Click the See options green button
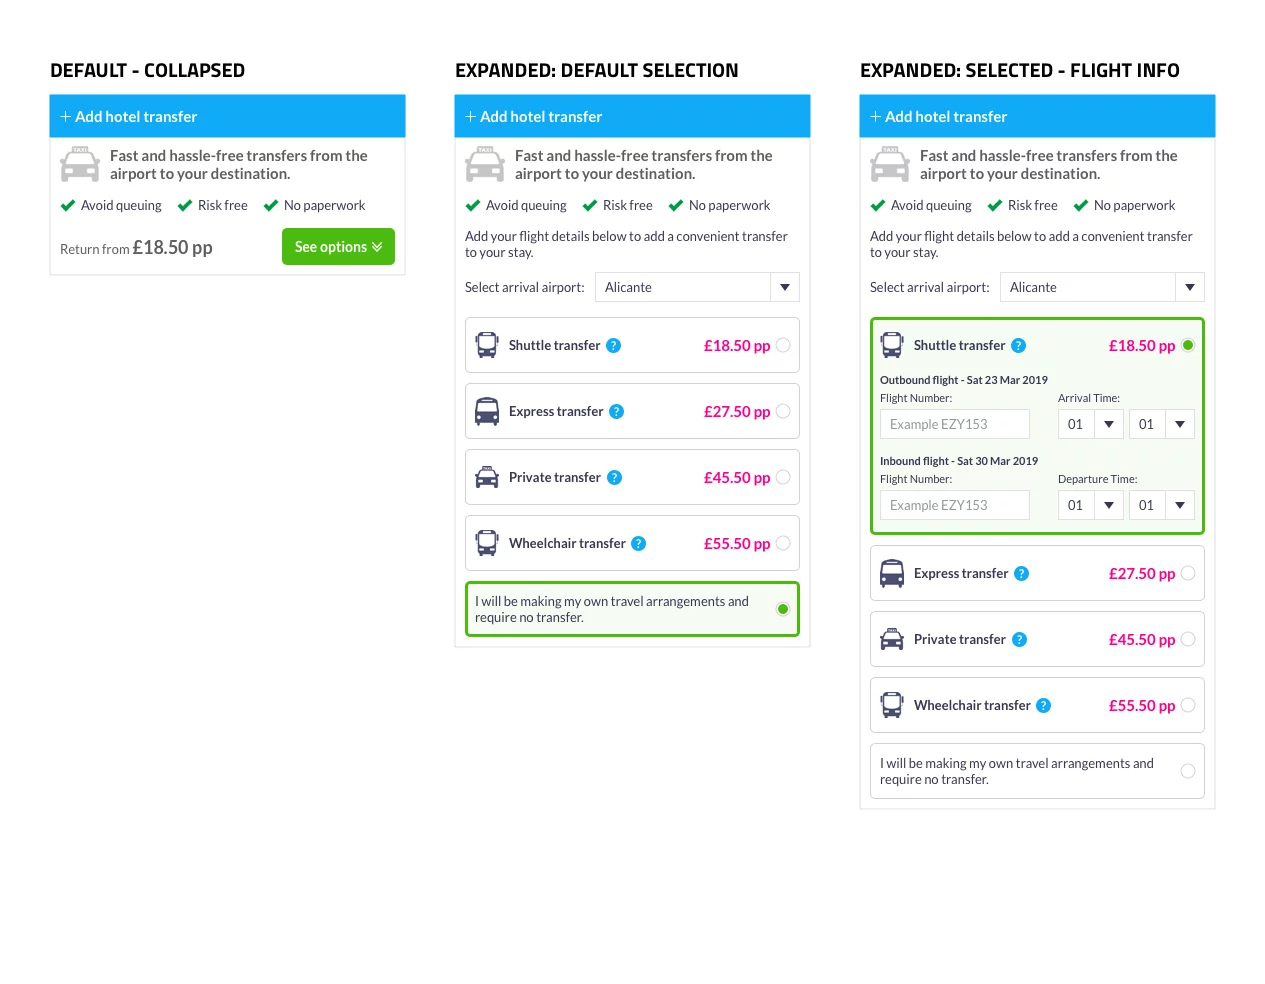 coord(338,247)
